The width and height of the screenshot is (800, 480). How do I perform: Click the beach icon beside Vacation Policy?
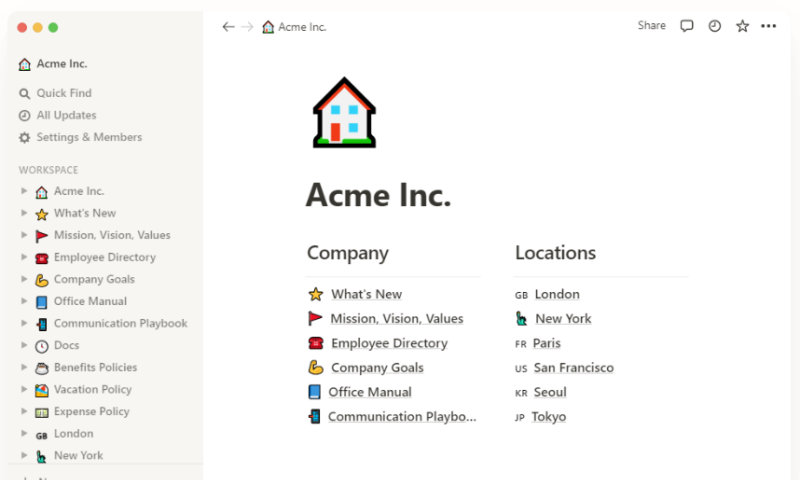[42, 390]
